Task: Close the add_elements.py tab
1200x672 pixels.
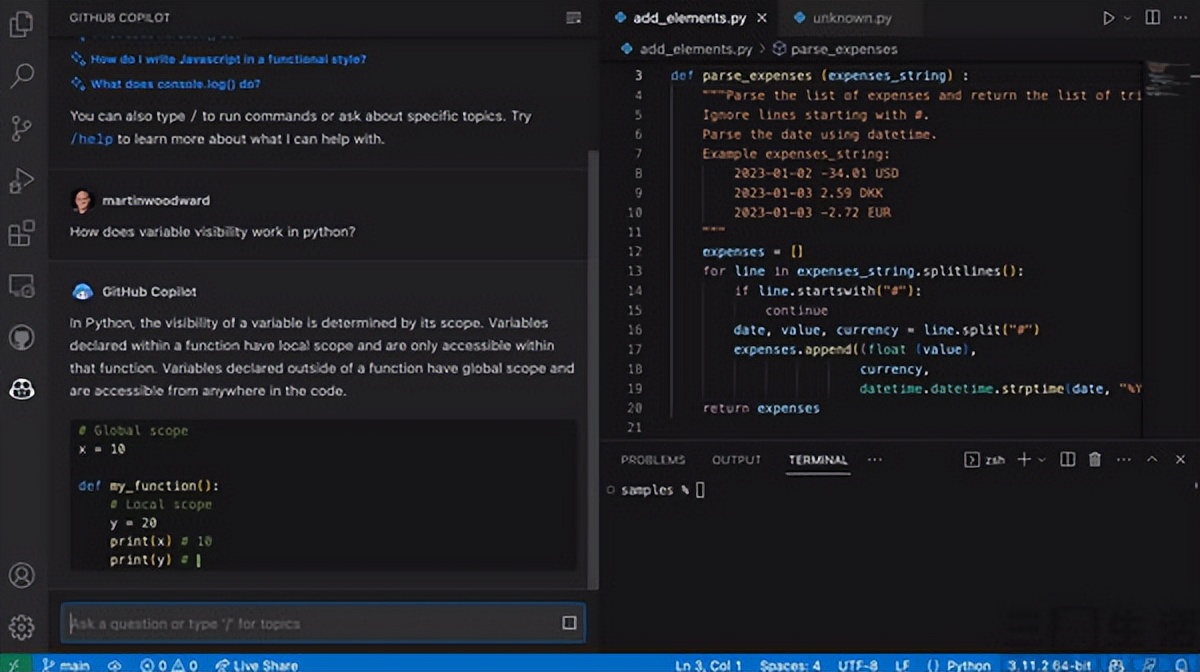Action: click(x=763, y=18)
